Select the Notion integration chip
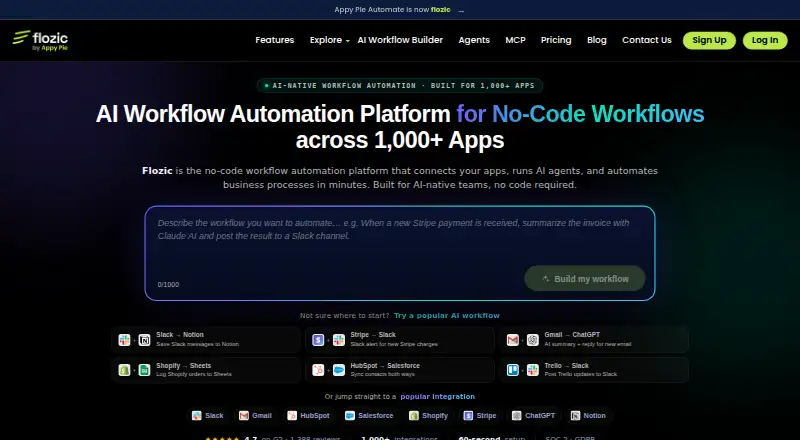The width and height of the screenshot is (800, 440). (x=589, y=415)
